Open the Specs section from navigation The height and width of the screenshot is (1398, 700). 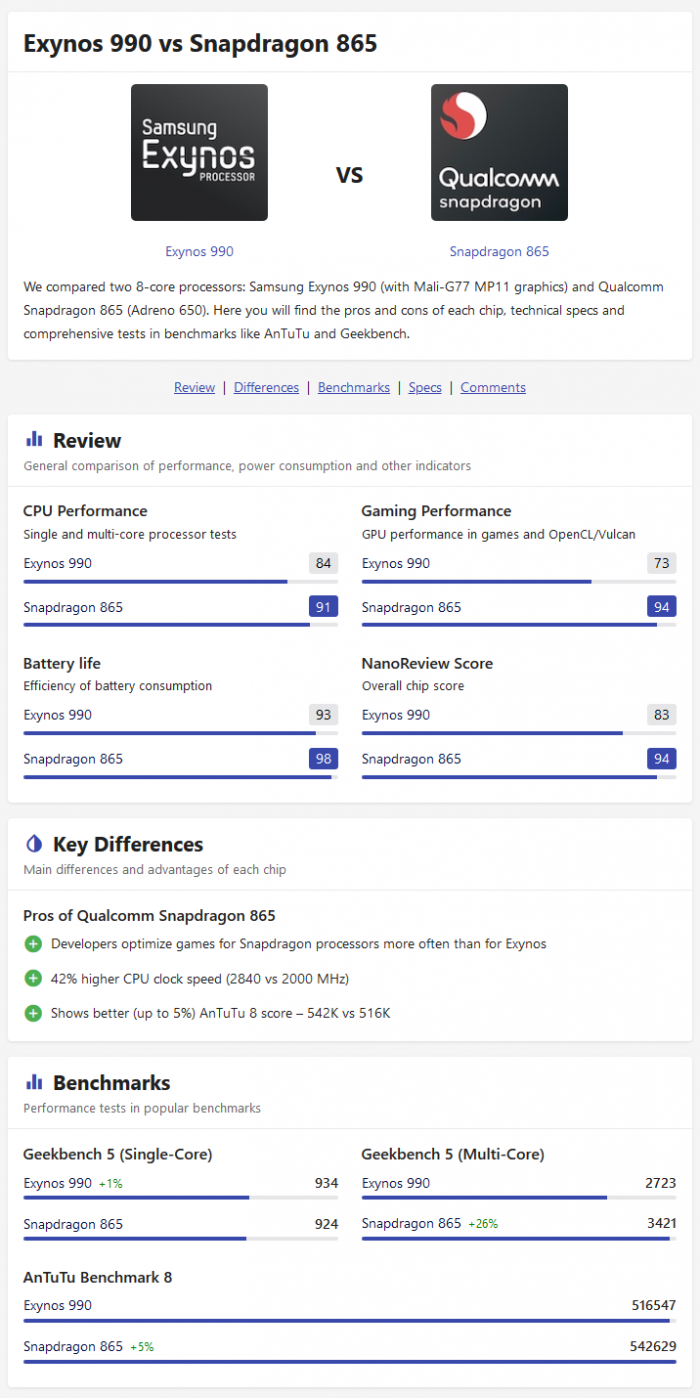(424, 387)
